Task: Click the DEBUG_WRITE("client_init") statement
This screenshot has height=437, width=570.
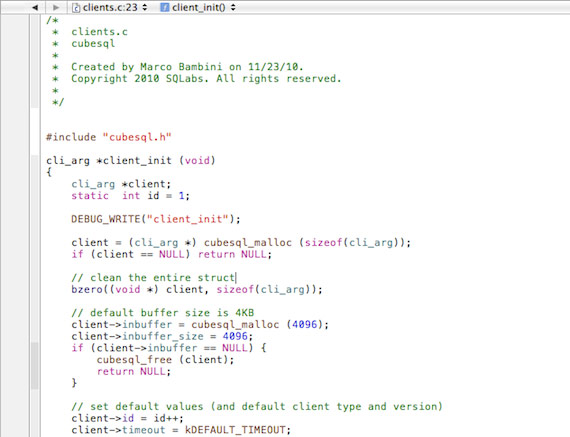Action: click(156, 219)
